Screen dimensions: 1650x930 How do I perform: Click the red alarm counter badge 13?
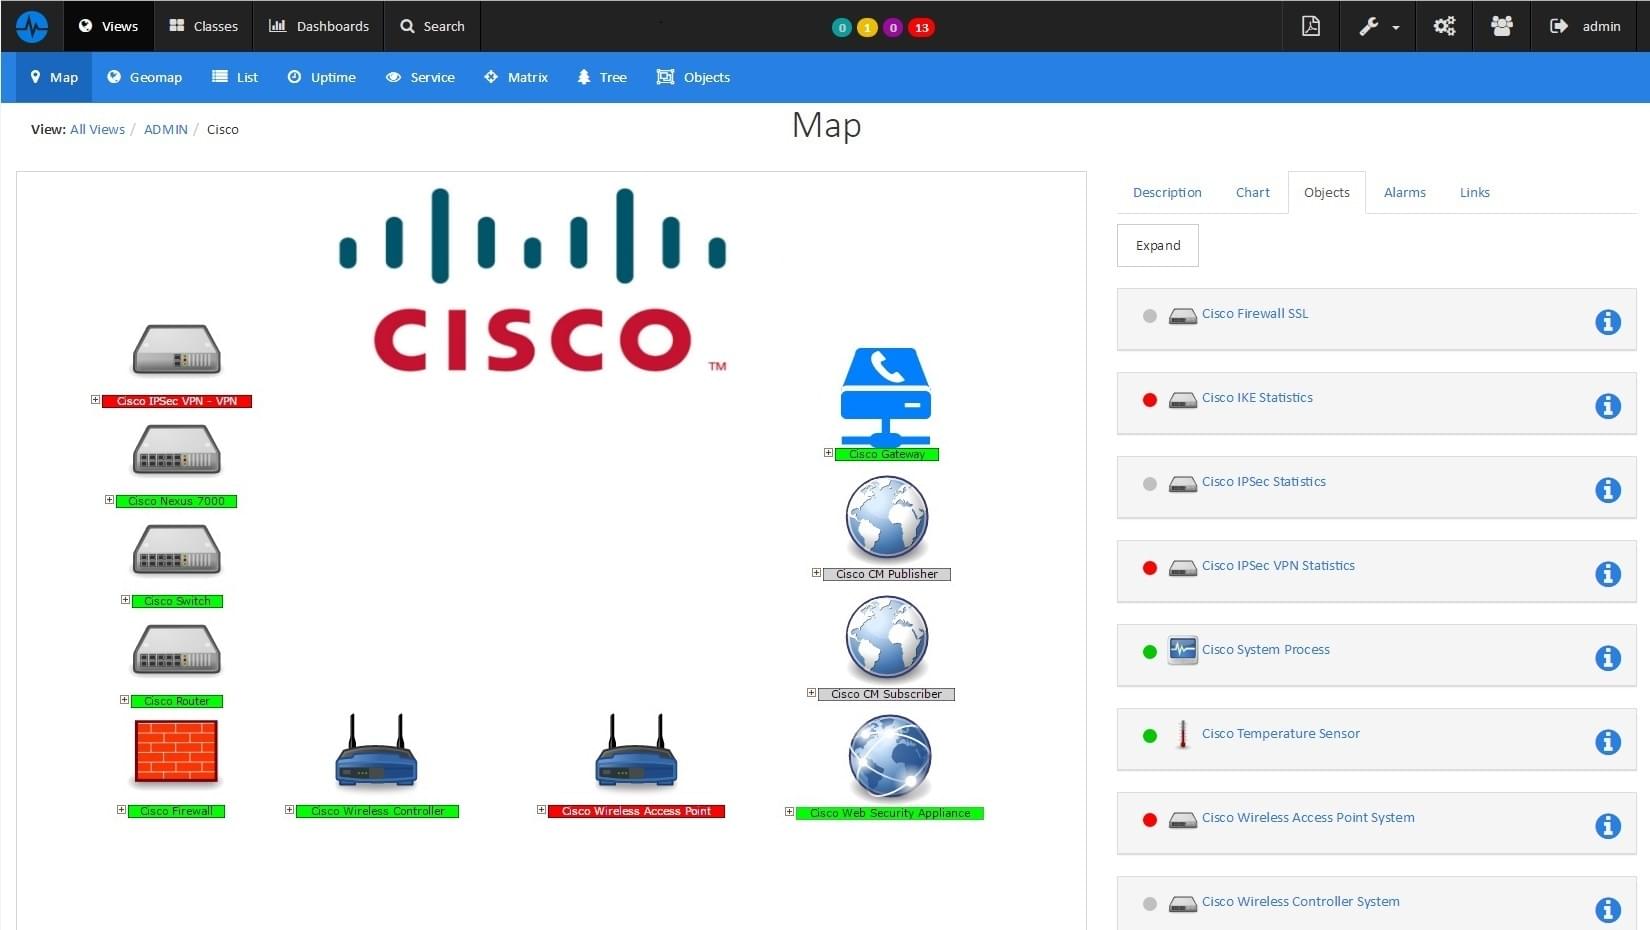click(921, 27)
